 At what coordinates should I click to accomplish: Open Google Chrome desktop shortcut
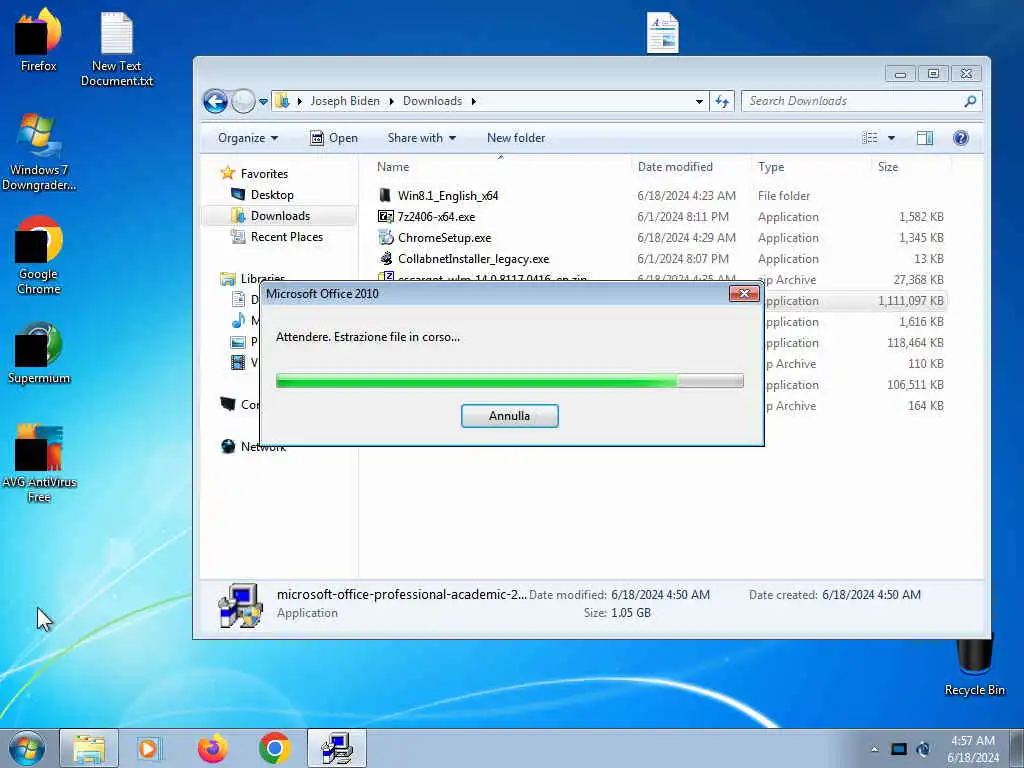[x=39, y=255]
